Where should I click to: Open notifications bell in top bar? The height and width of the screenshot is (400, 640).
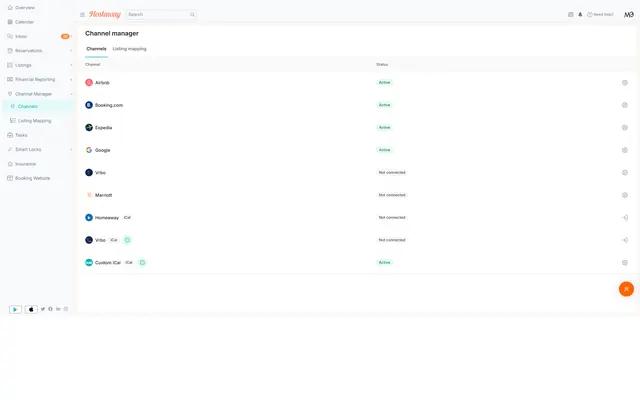click(x=580, y=14)
